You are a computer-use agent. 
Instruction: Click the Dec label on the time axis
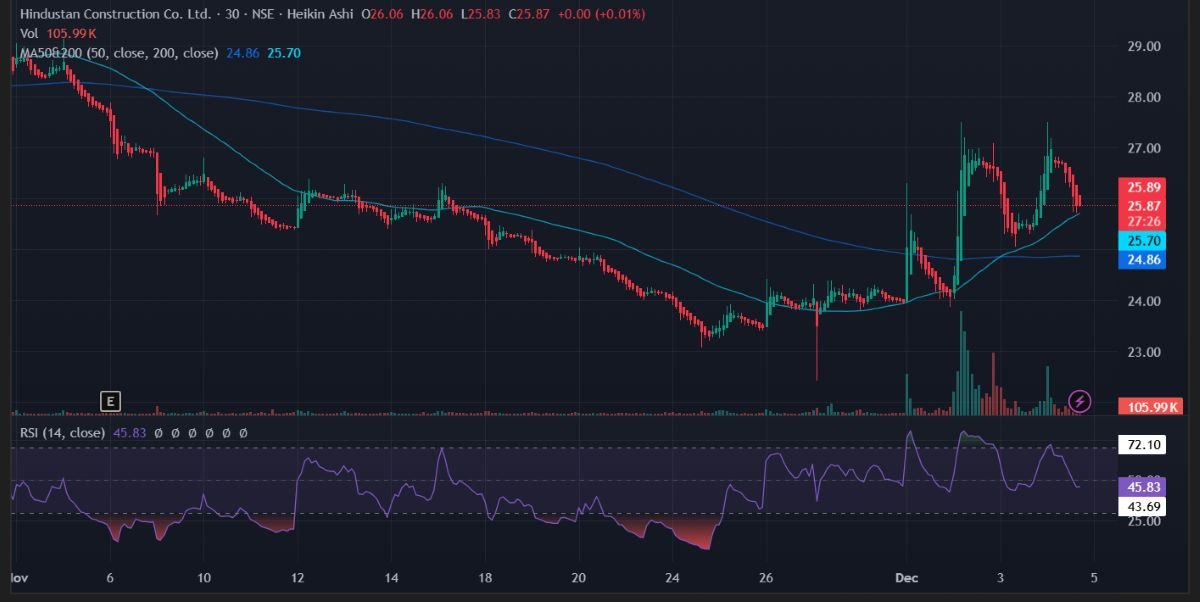(x=906, y=577)
